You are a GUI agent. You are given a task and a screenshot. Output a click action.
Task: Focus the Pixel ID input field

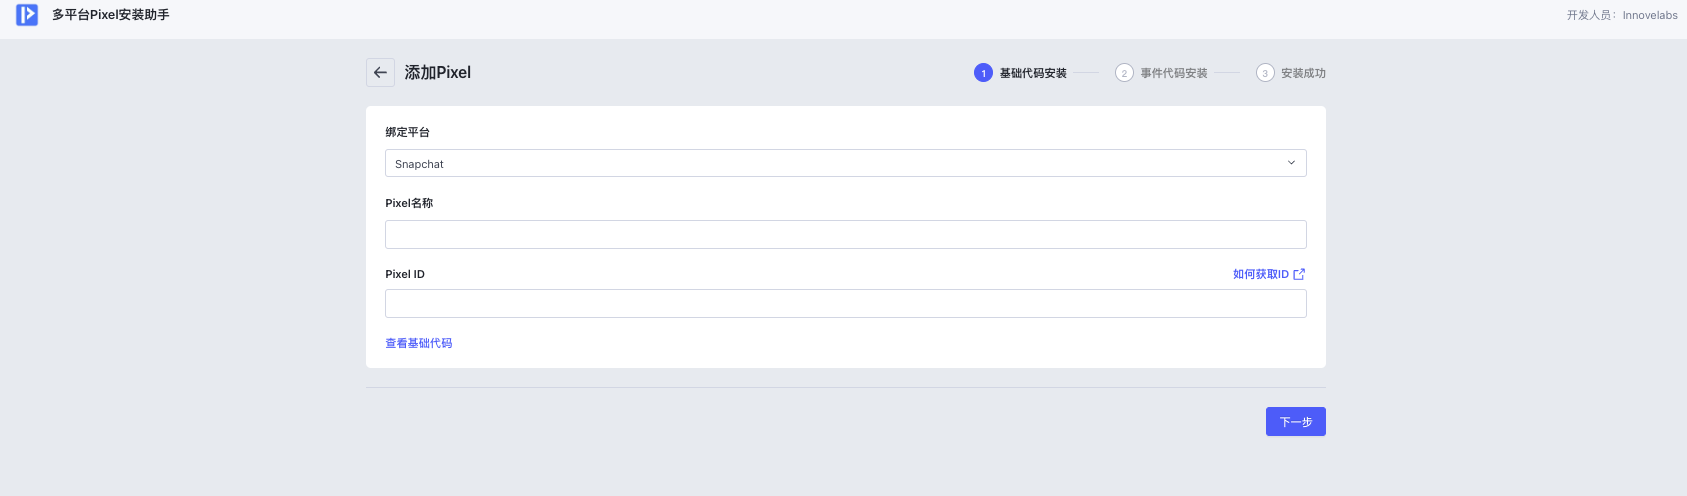click(x=845, y=304)
